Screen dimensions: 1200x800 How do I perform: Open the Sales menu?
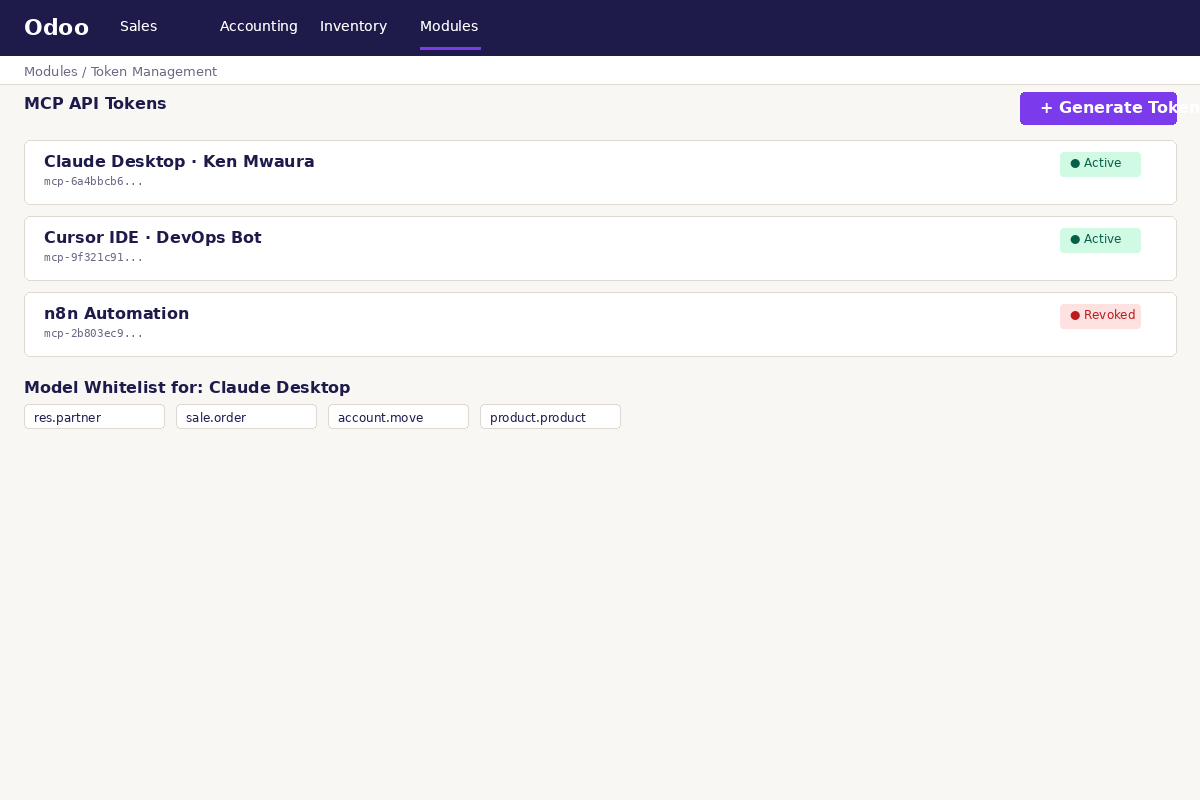click(x=138, y=26)
